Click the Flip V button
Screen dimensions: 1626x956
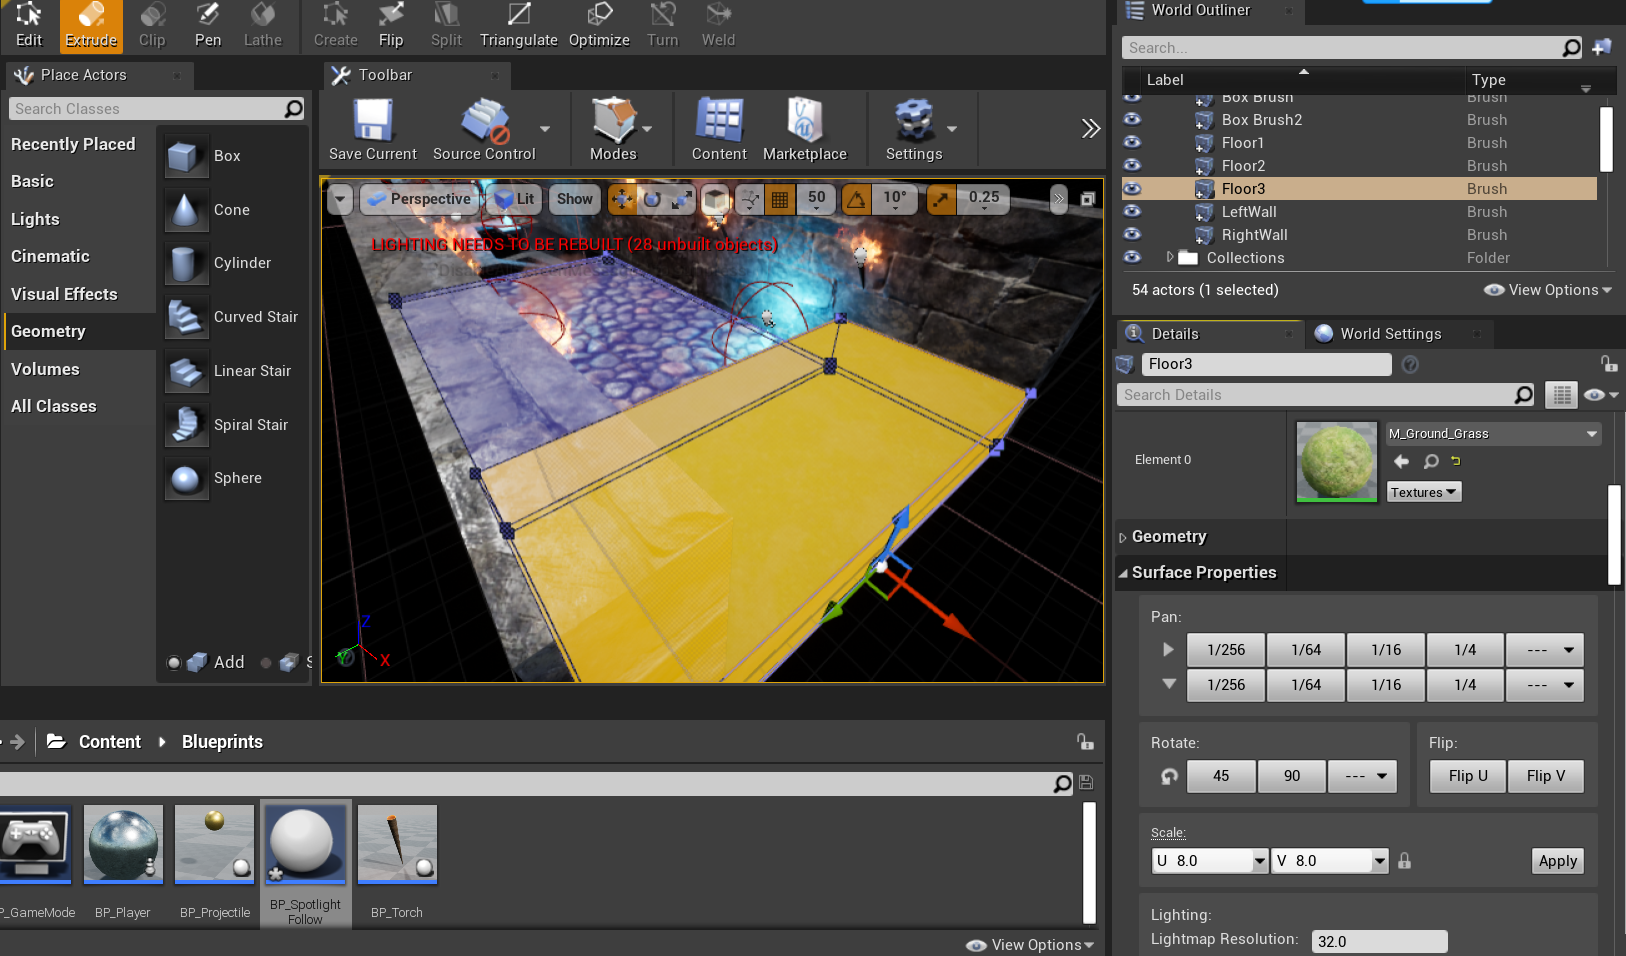[1546, 776]
